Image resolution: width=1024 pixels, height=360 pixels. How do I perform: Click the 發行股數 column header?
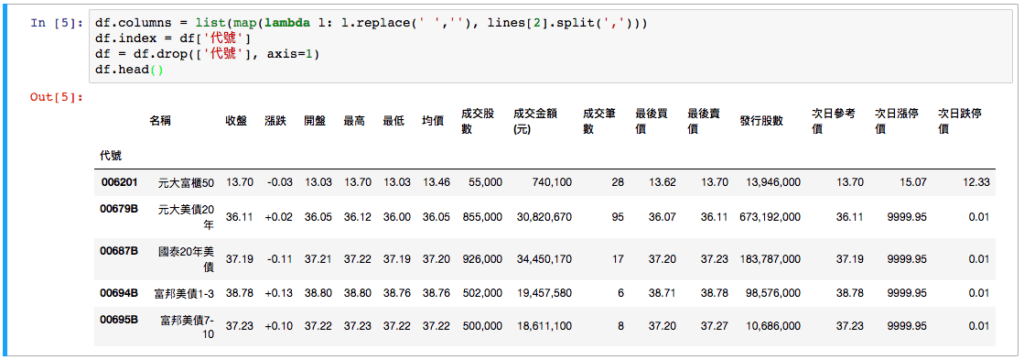coord(761,121)
